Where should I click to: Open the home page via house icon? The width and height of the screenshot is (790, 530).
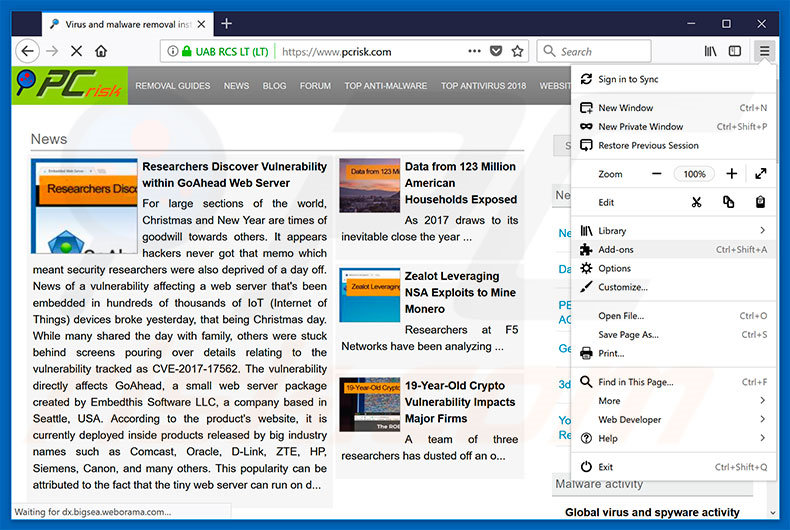tap(101, 51)
